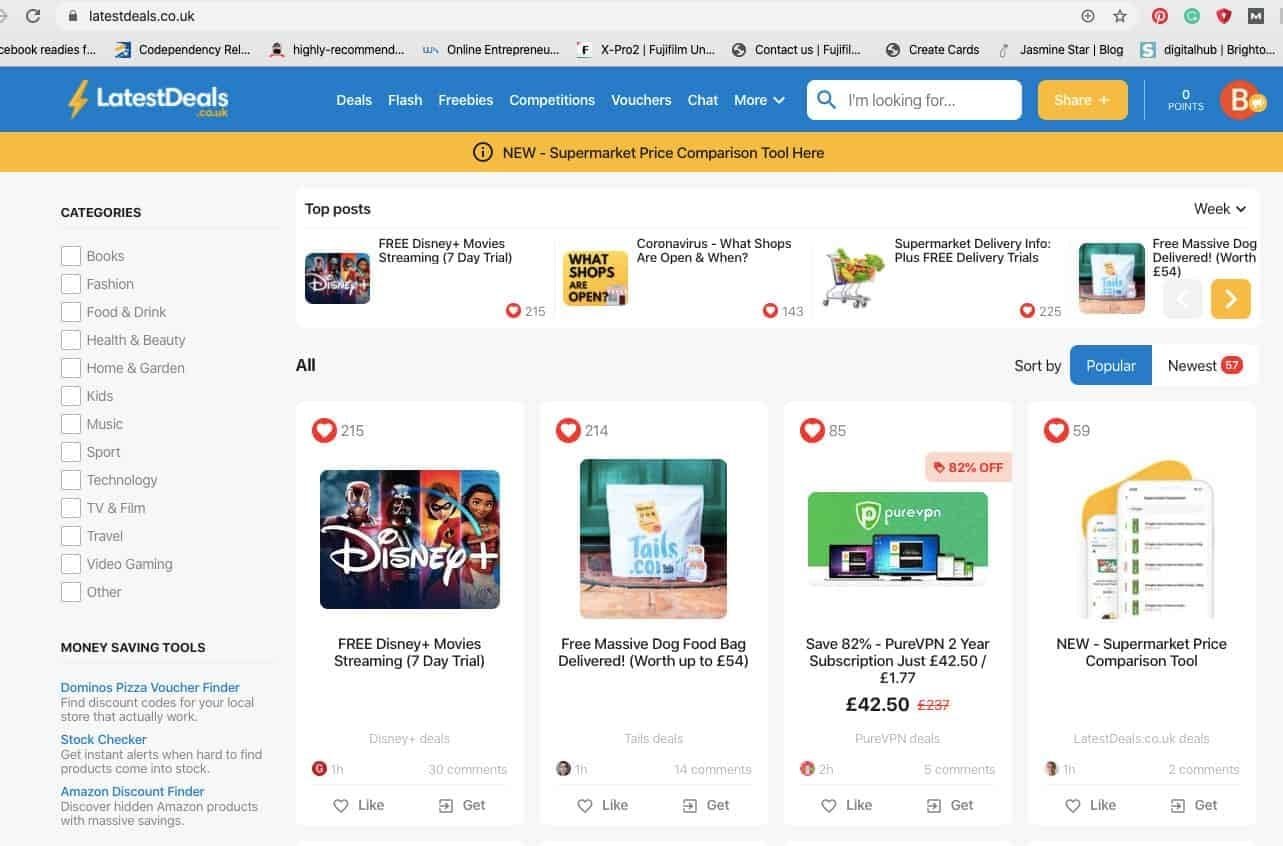Open the Competitions nav item

(x=552, y=100)
